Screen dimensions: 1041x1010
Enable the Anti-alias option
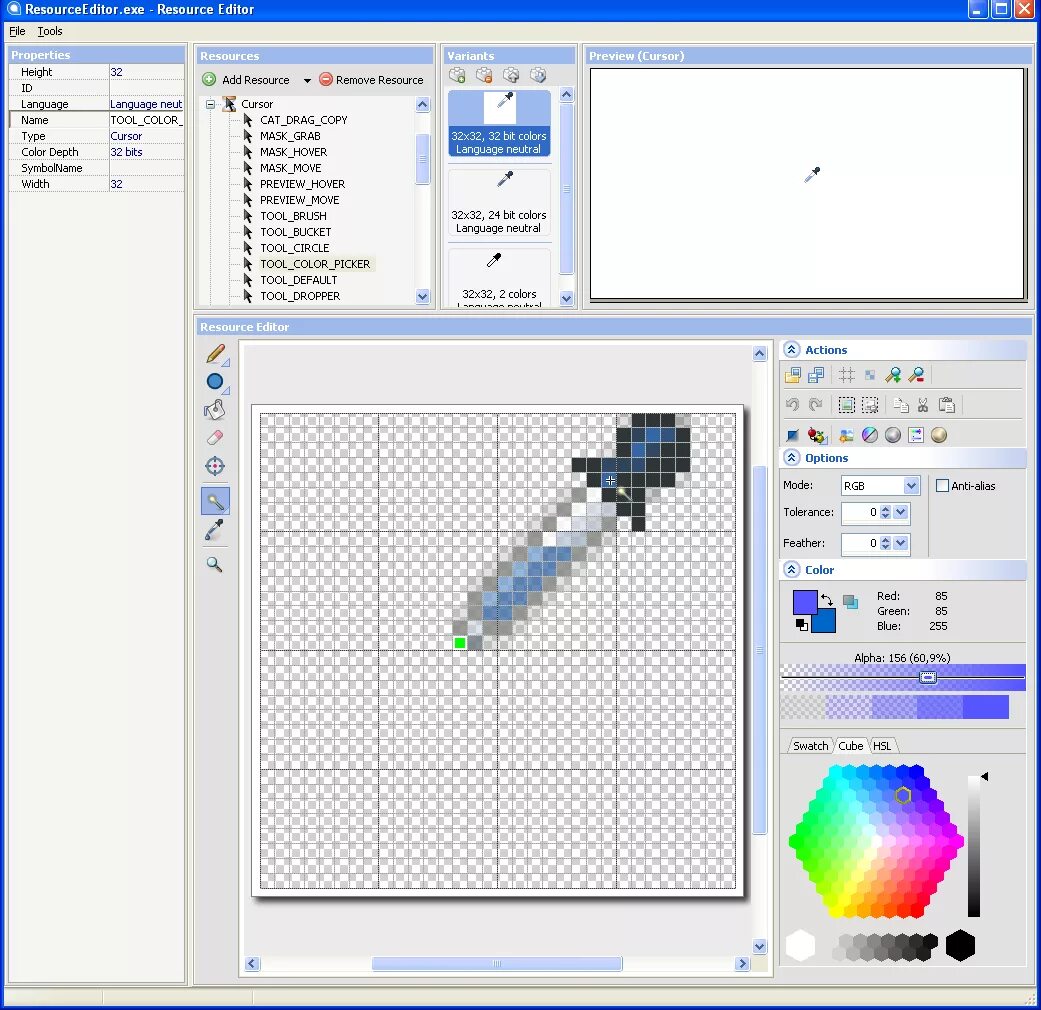(941, 485)
